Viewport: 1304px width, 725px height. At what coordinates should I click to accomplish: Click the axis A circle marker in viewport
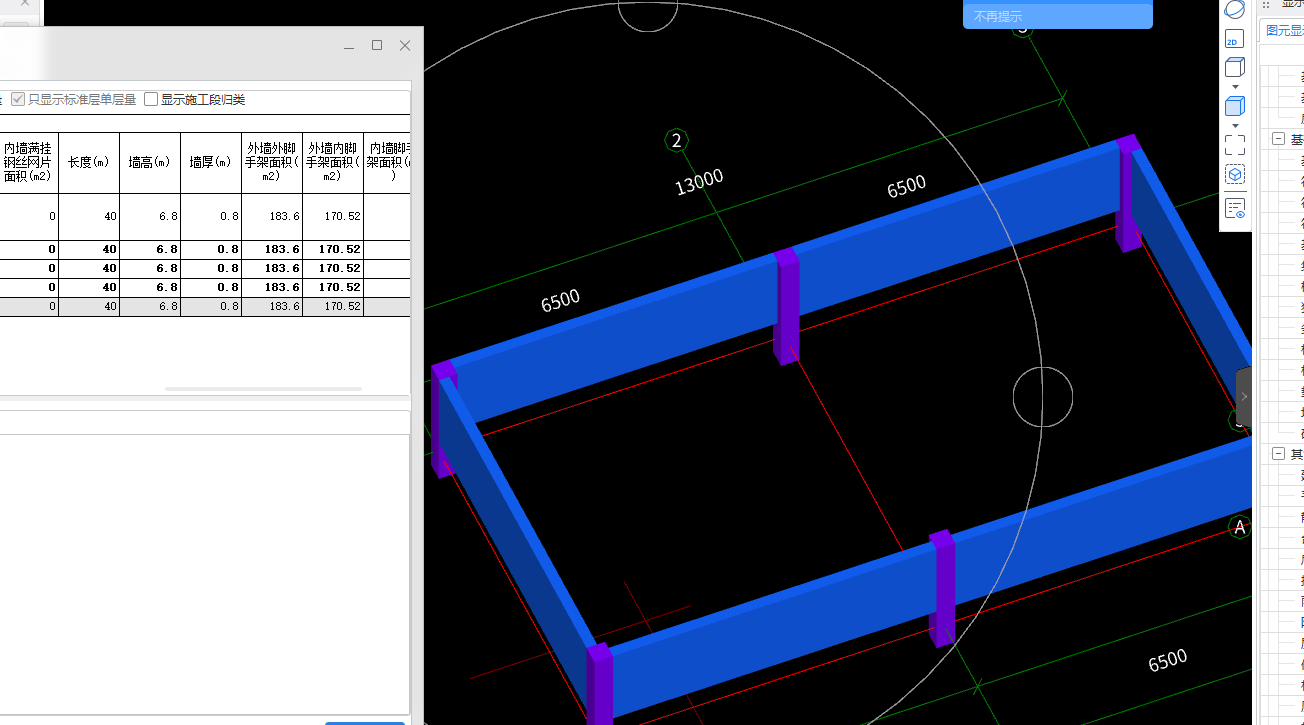[1240, 527]
